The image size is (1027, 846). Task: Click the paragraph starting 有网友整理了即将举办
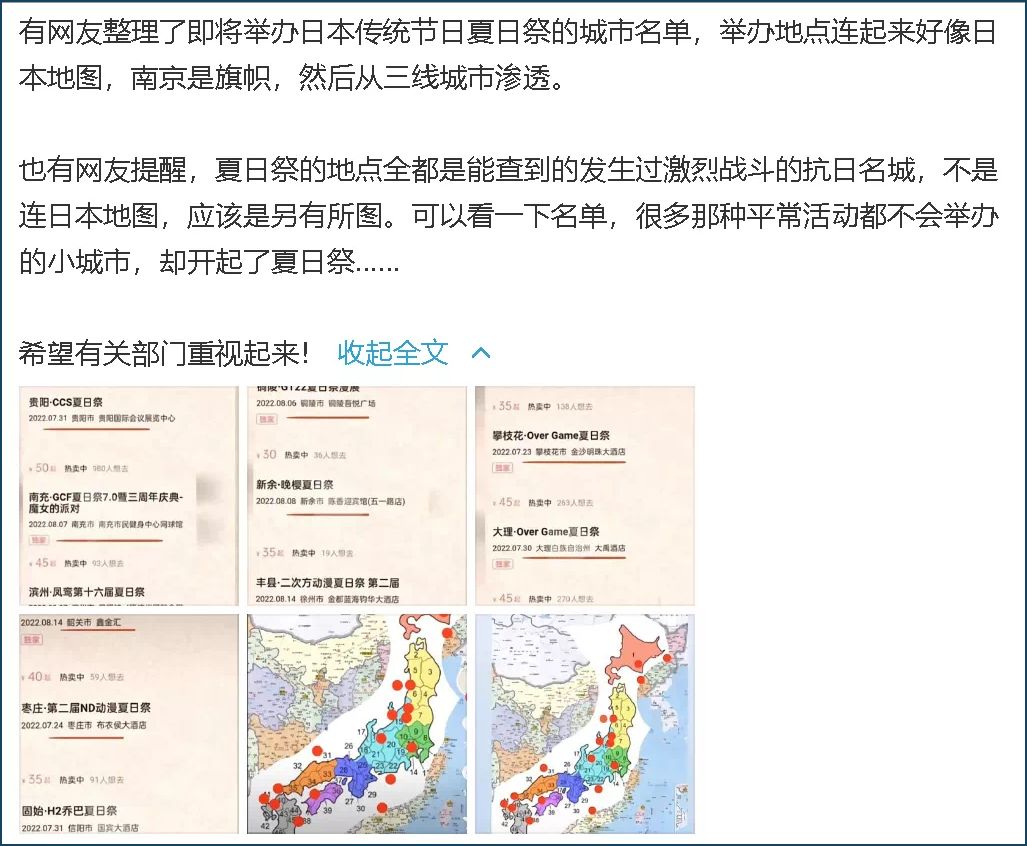508,55
